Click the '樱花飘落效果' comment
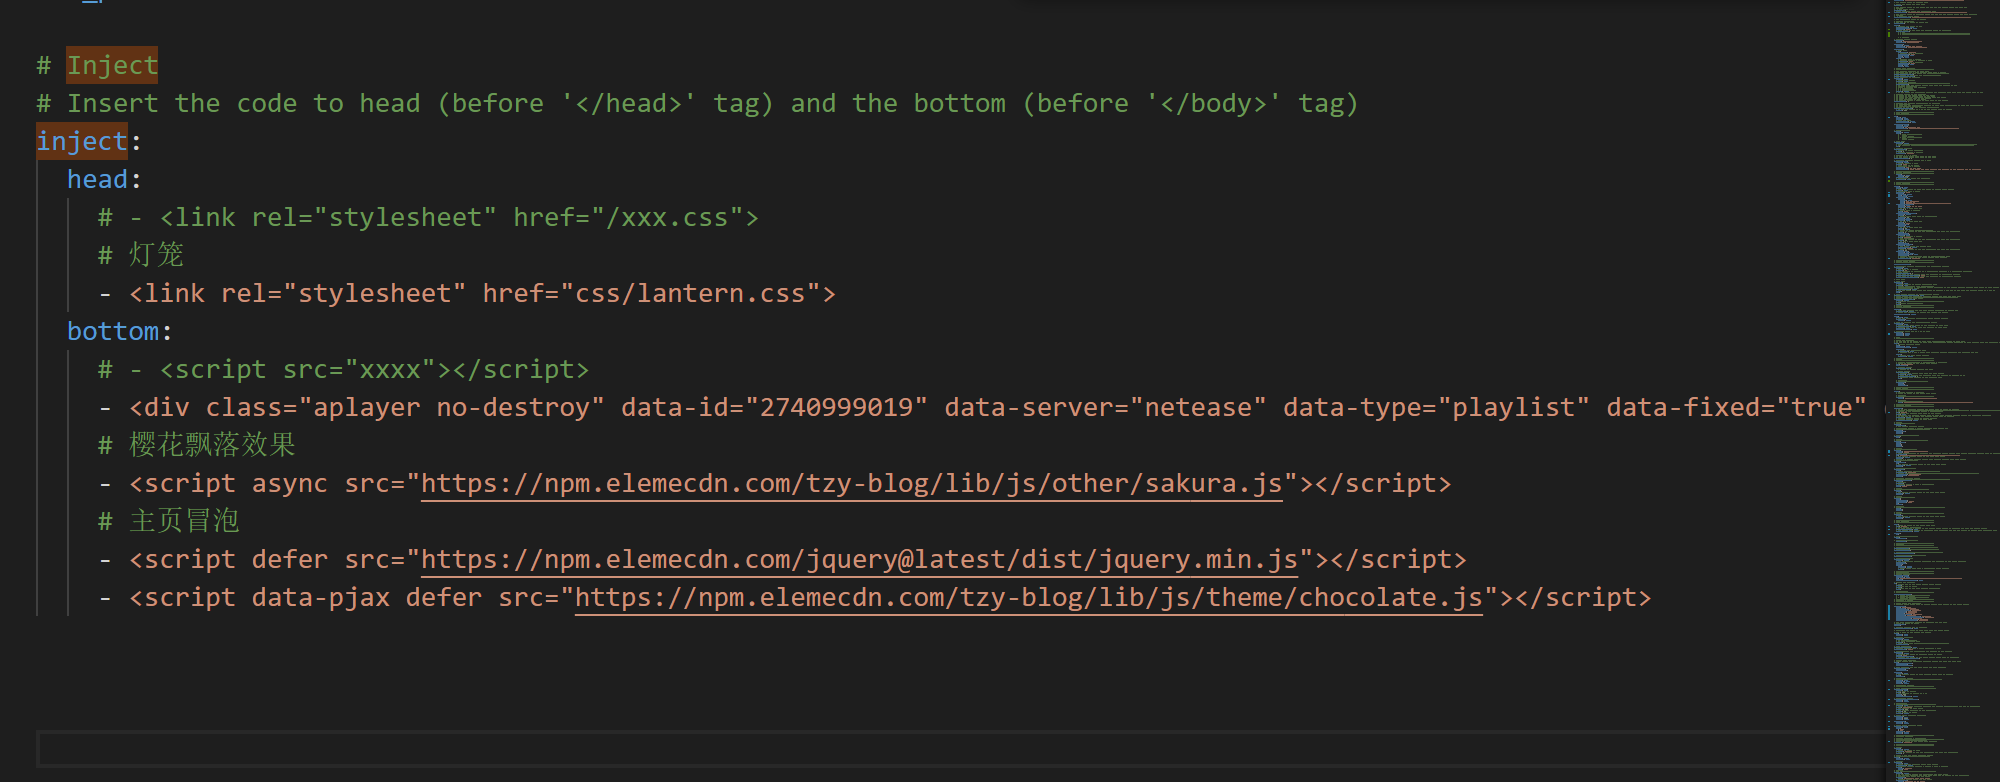This screenshot has height=782, width=2000. click(197, 446)
